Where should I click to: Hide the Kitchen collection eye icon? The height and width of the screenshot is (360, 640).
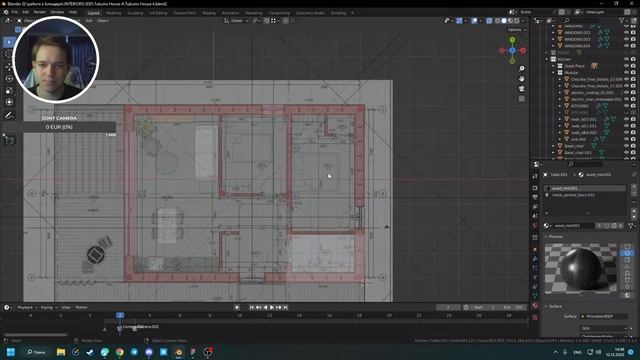click(627, 59)
